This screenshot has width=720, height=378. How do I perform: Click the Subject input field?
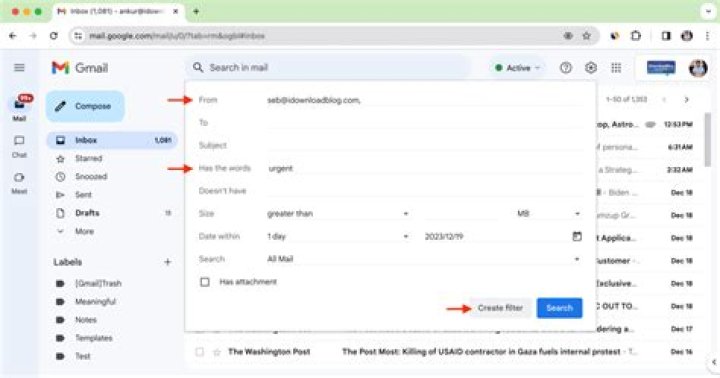[425, 146]
